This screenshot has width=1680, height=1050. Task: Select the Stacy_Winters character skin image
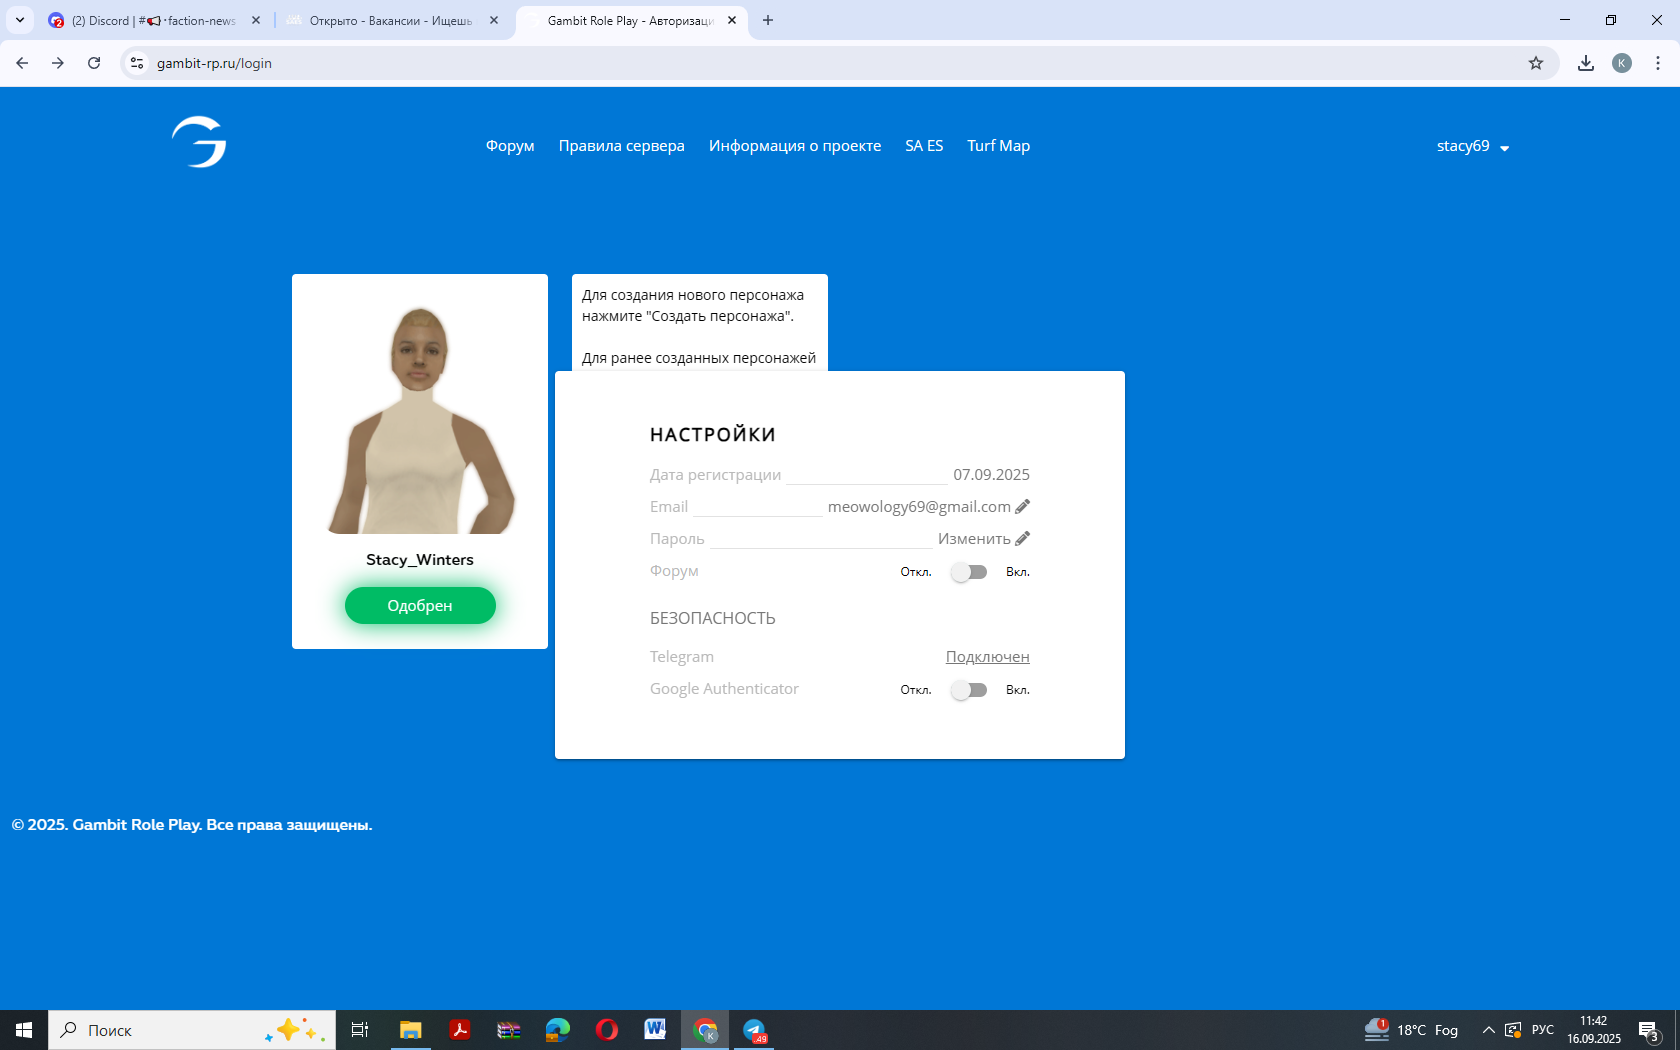click(x=420, y=418)
